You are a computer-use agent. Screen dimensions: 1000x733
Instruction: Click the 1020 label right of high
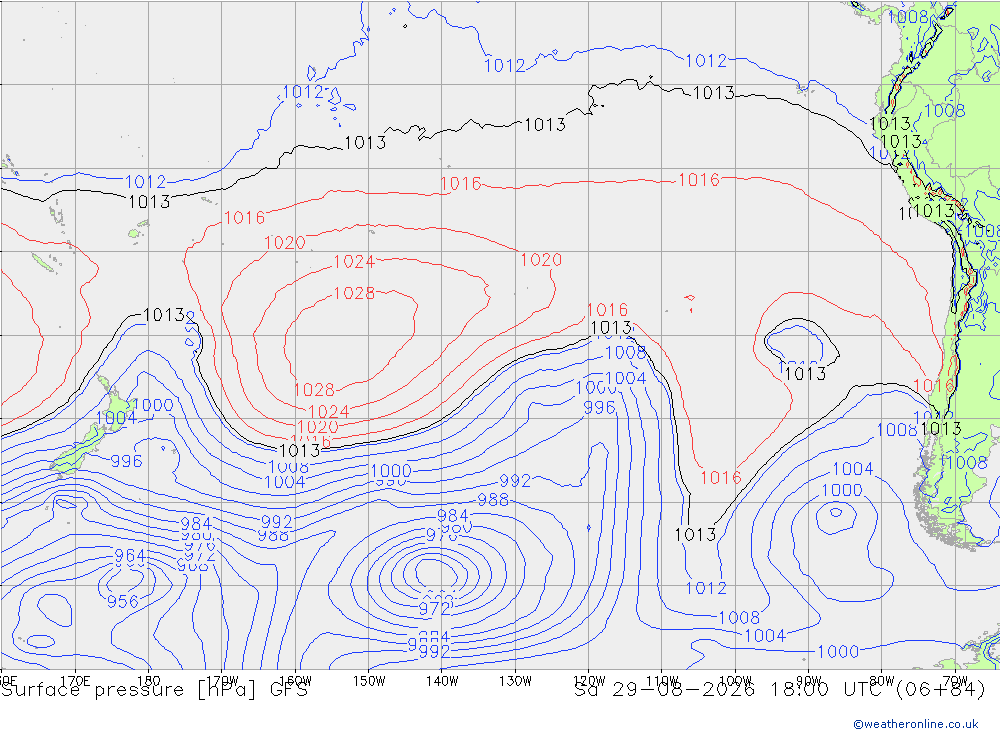coord(541,260)
